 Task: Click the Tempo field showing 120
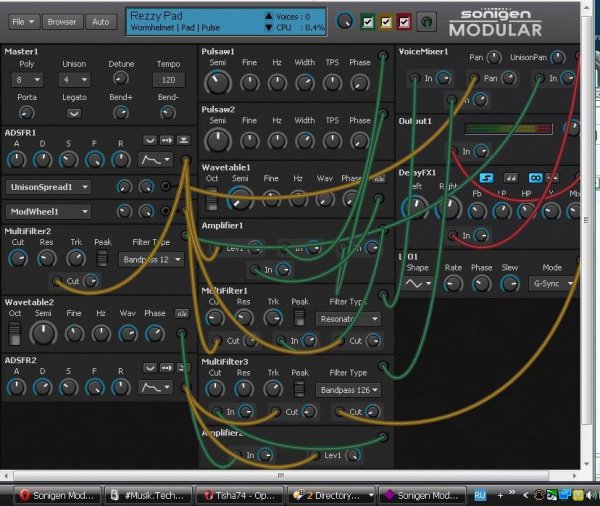coord(168,80)
